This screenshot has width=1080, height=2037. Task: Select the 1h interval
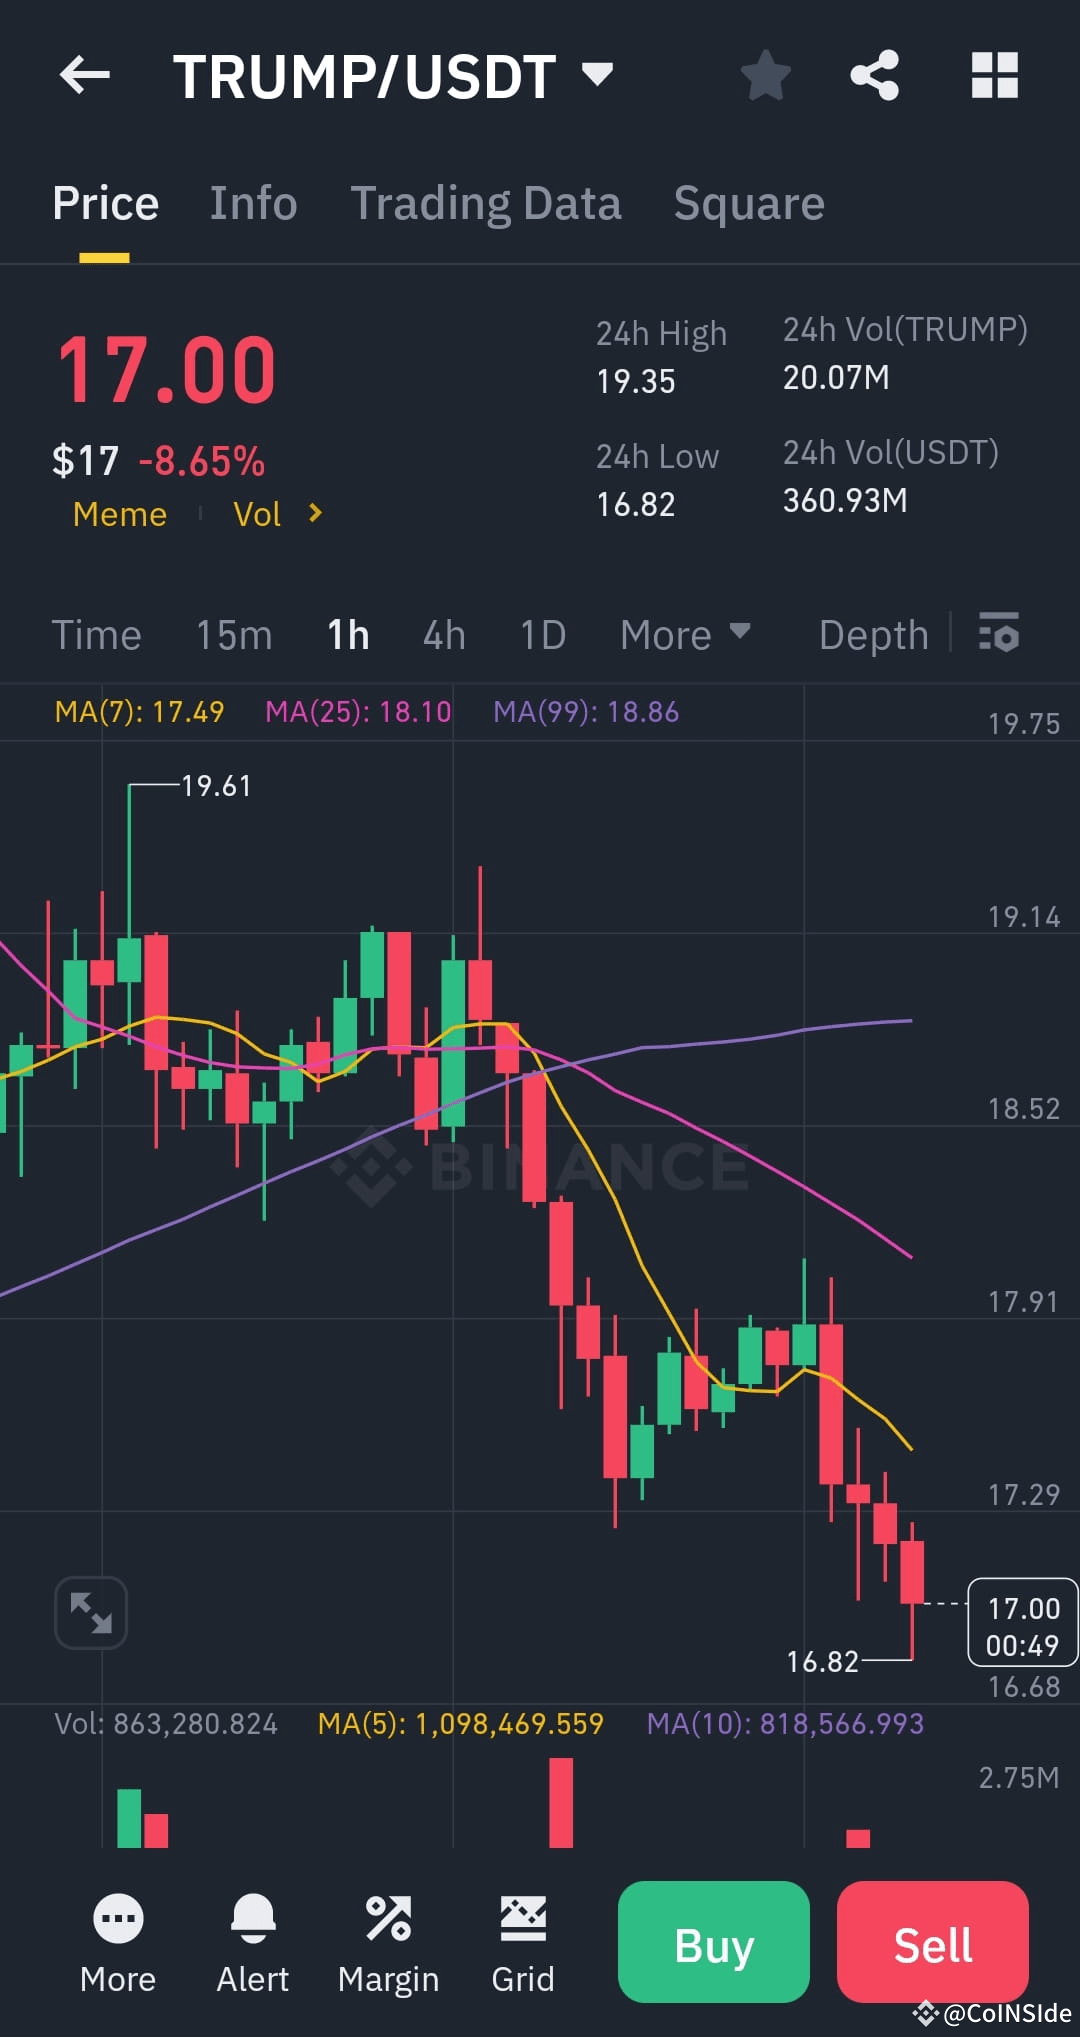348,635
